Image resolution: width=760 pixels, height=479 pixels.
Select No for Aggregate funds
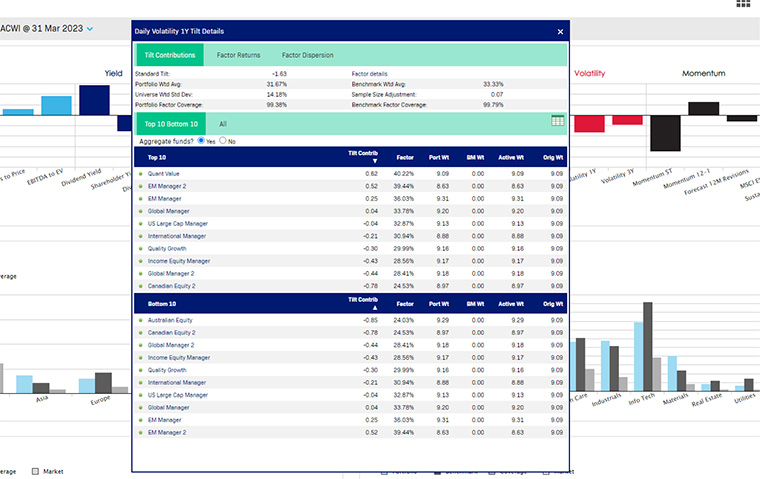coord(223,141)
